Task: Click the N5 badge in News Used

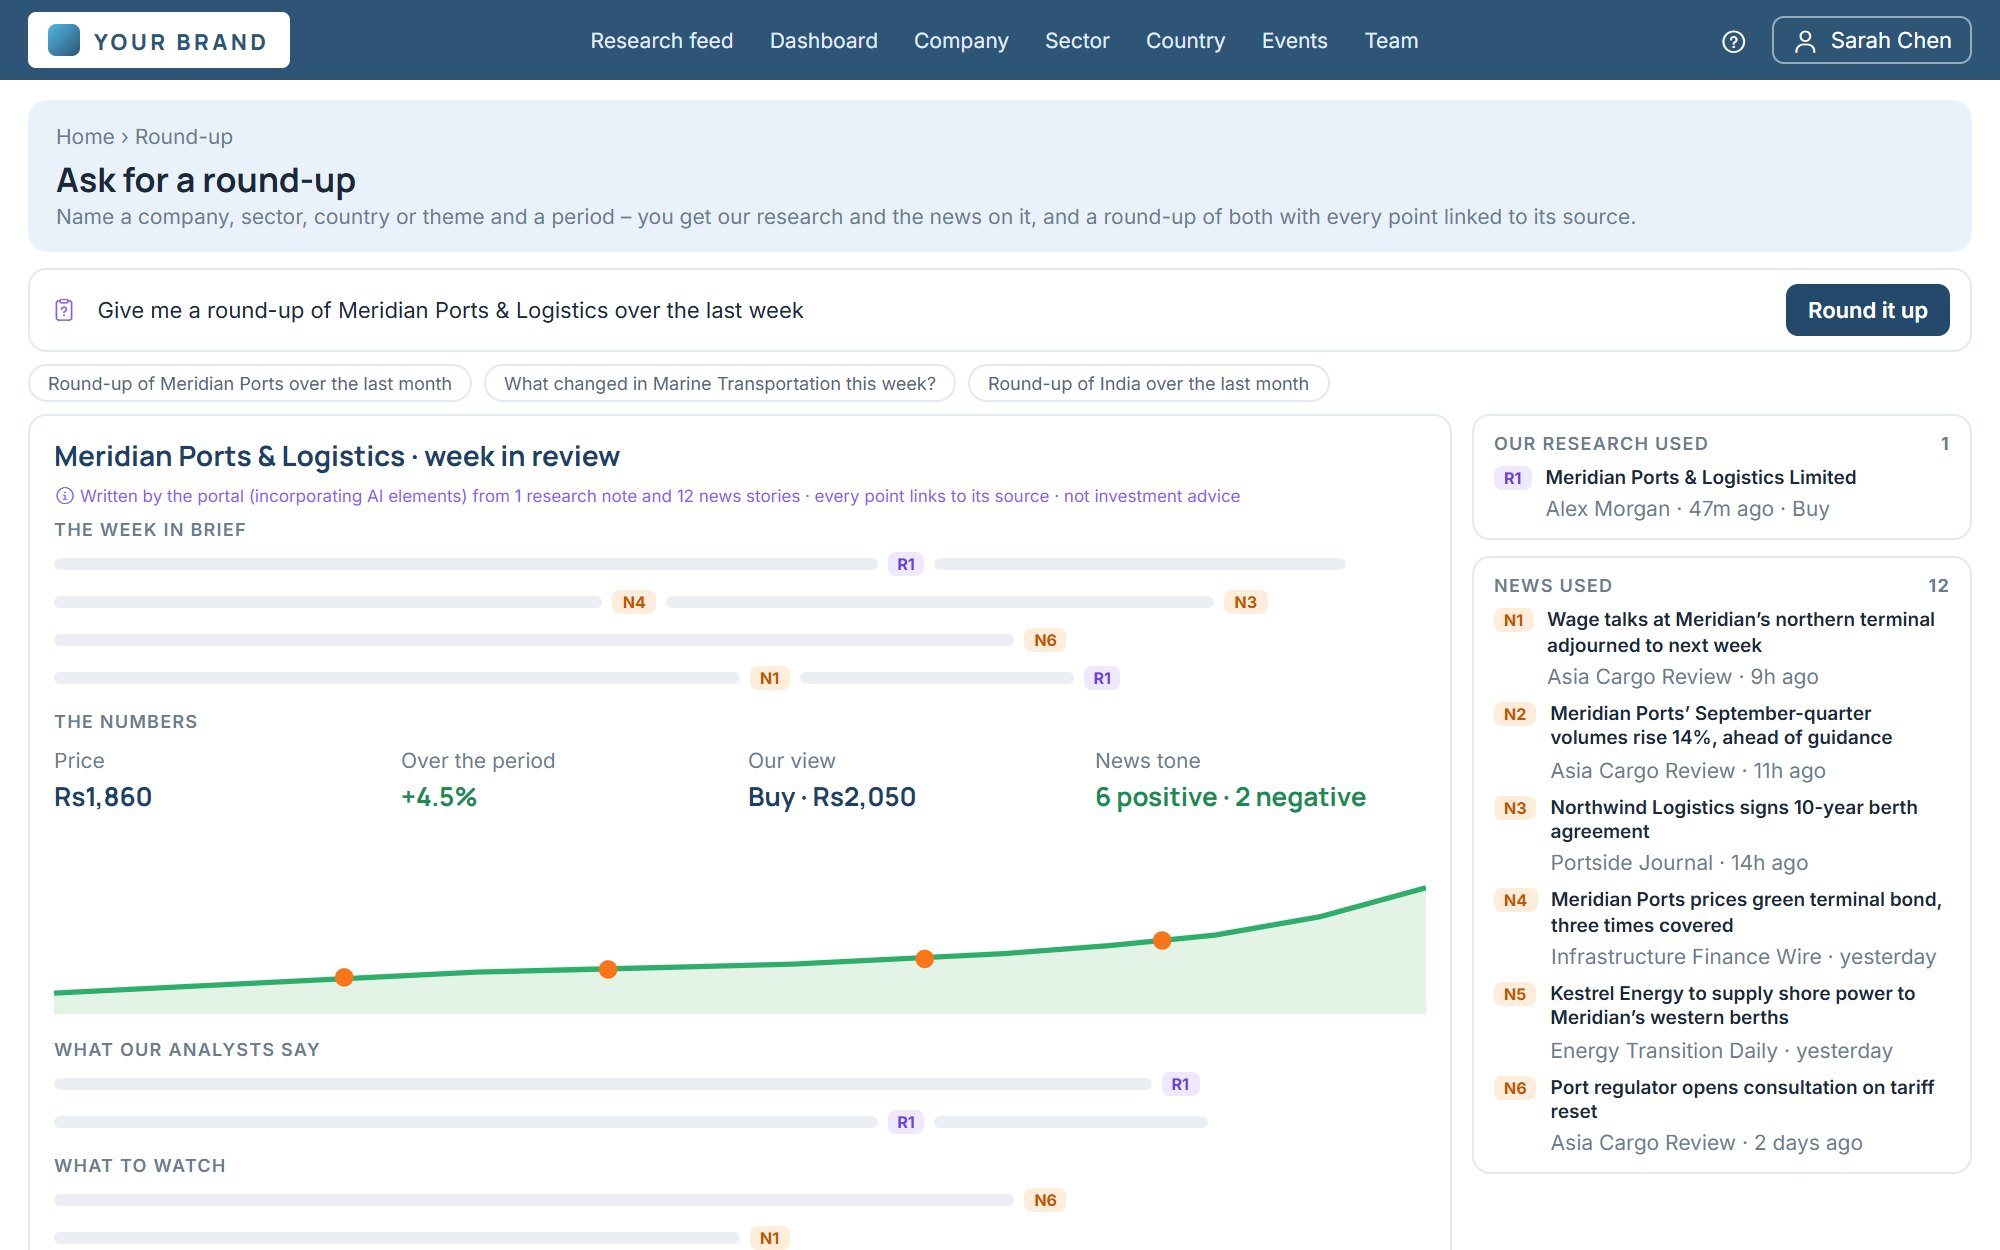Action: pyautogui.click(x=1515, y=994)
